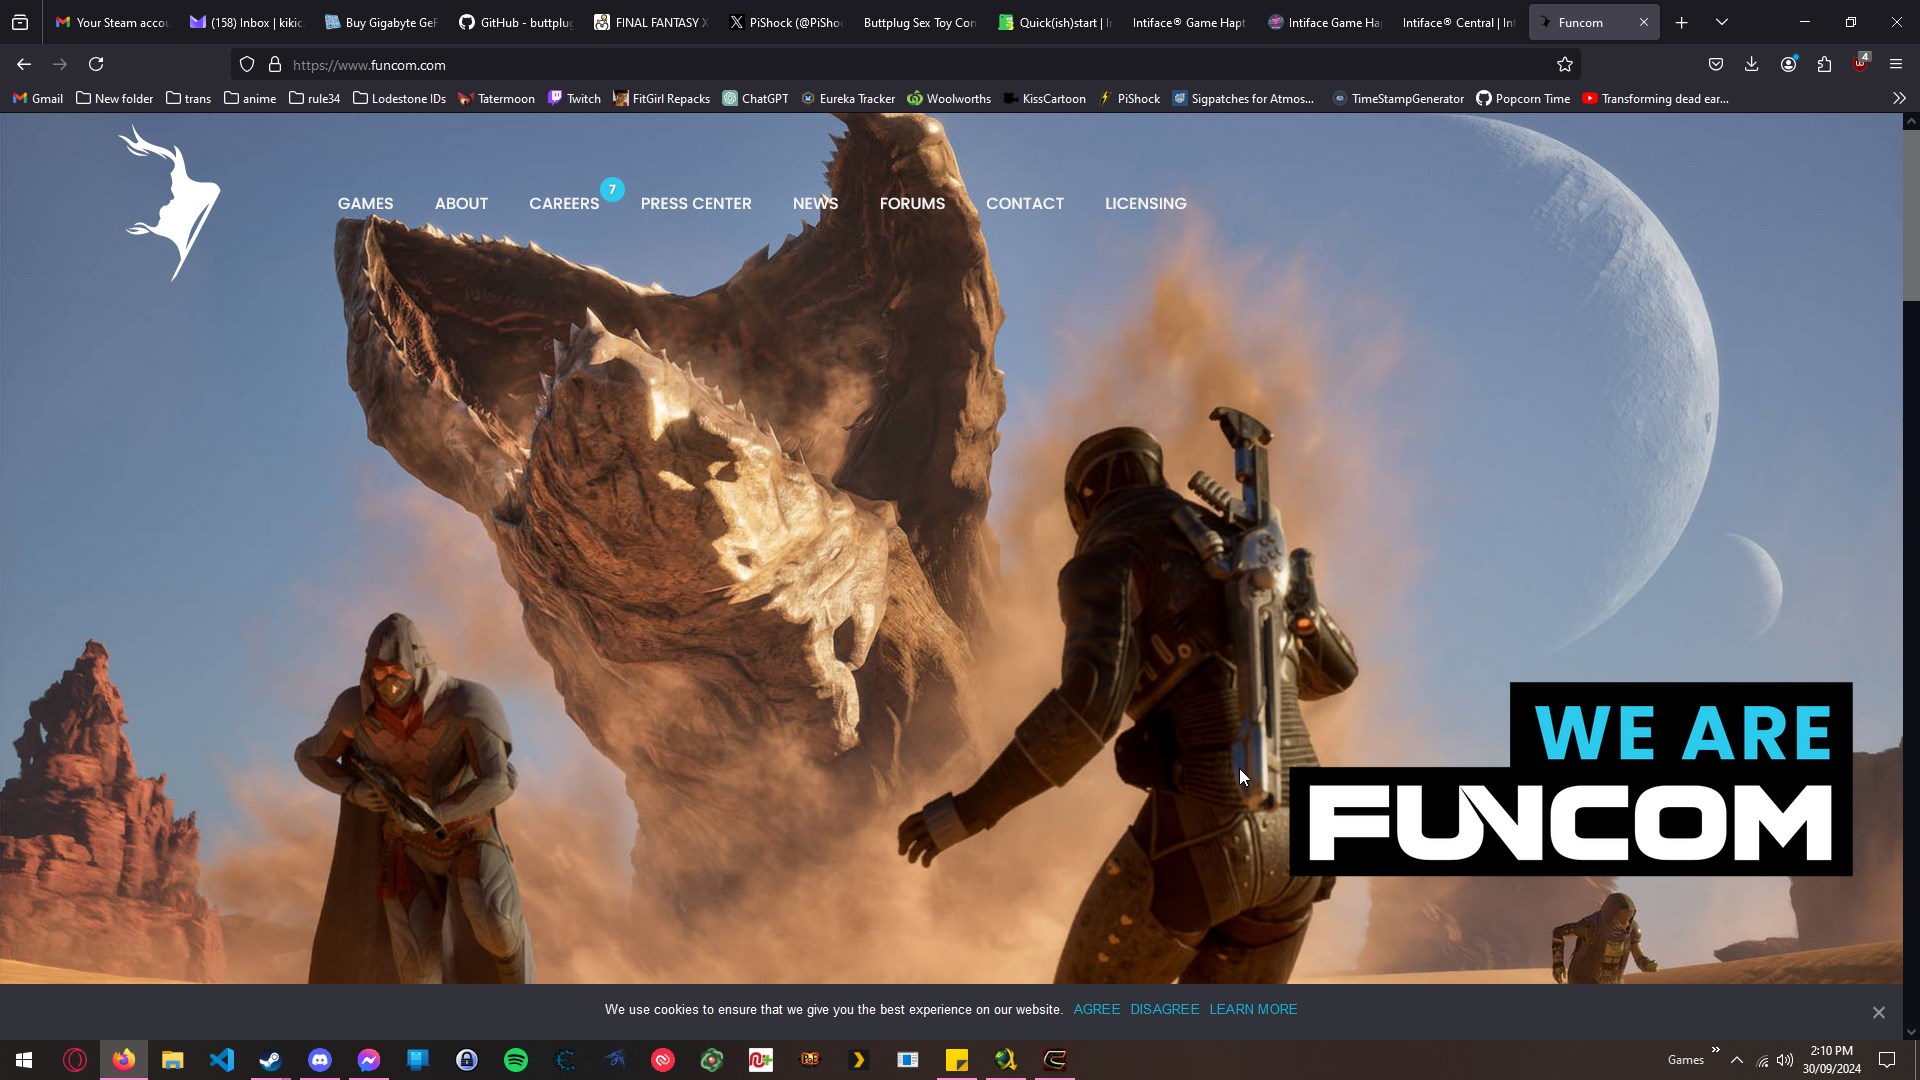Image resolution: width=1920 pixels, height=1080 pixels.
Task: Open the CAREERS page
Action: click(x=564, y=203)
